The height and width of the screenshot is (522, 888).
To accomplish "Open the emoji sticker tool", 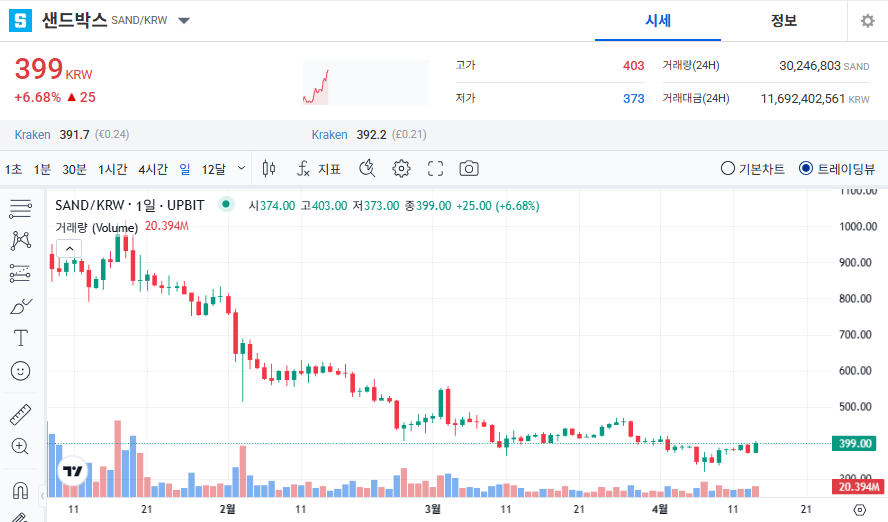I will (x=20, y=371).
